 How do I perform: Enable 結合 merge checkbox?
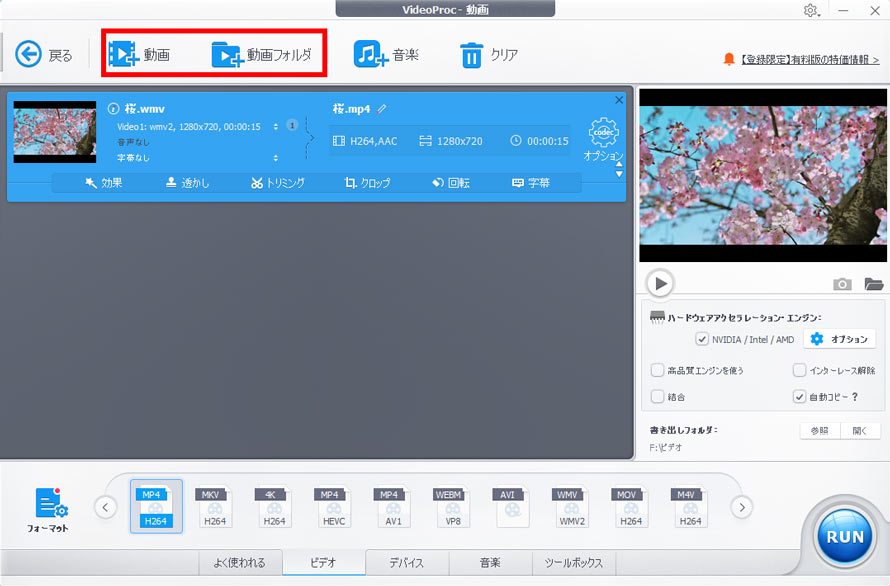point(657,396)
